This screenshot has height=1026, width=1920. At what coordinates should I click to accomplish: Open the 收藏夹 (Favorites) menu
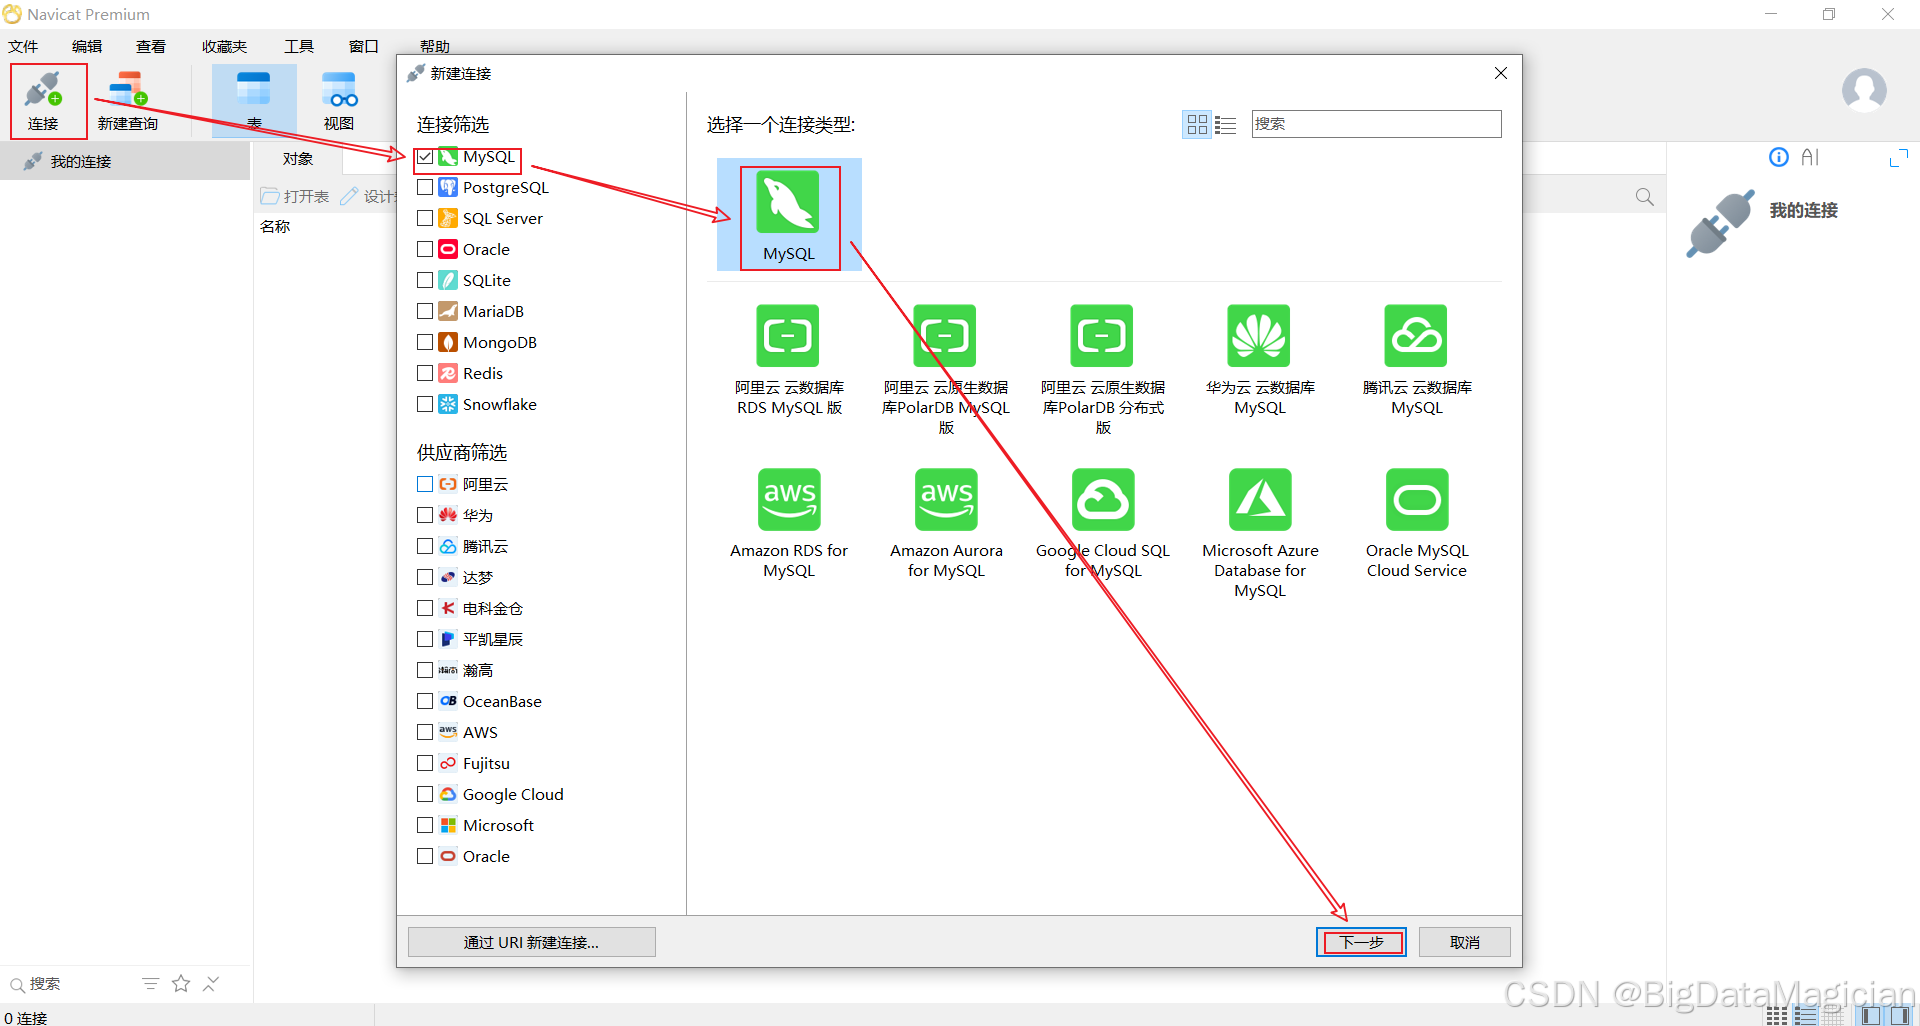[224, 46]
